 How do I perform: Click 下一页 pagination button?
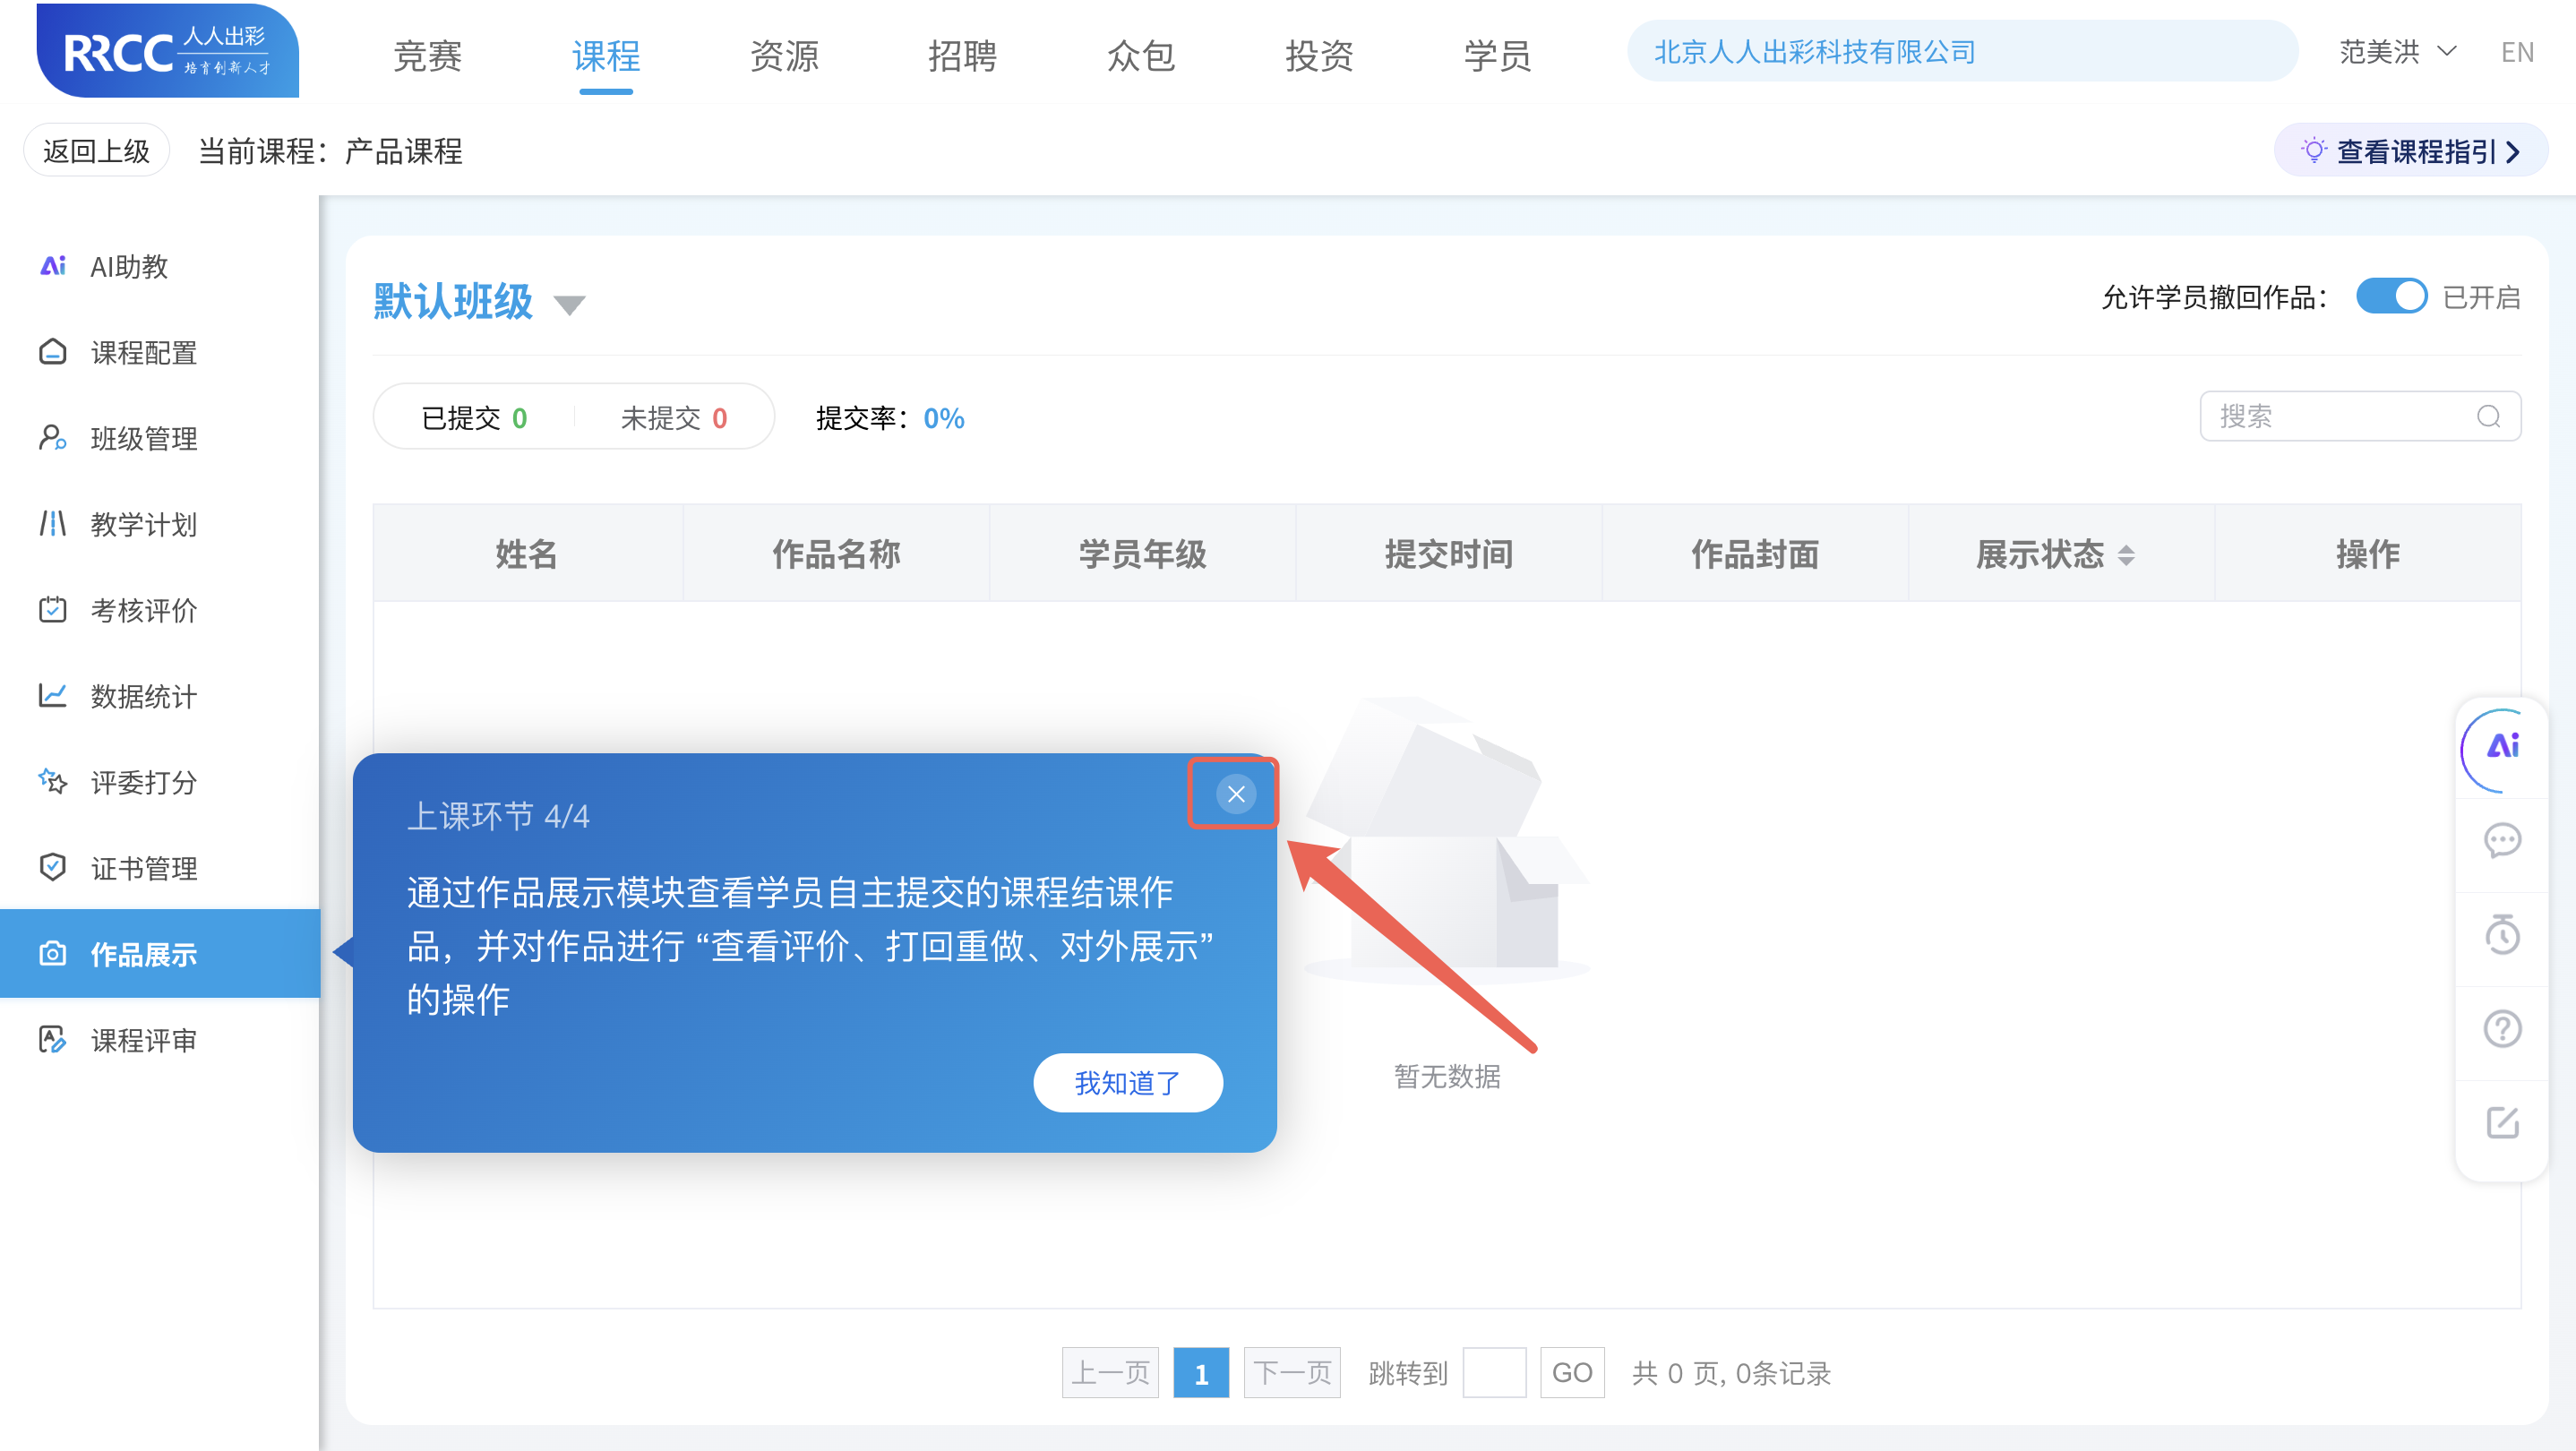click(x=1292, y=1372)
